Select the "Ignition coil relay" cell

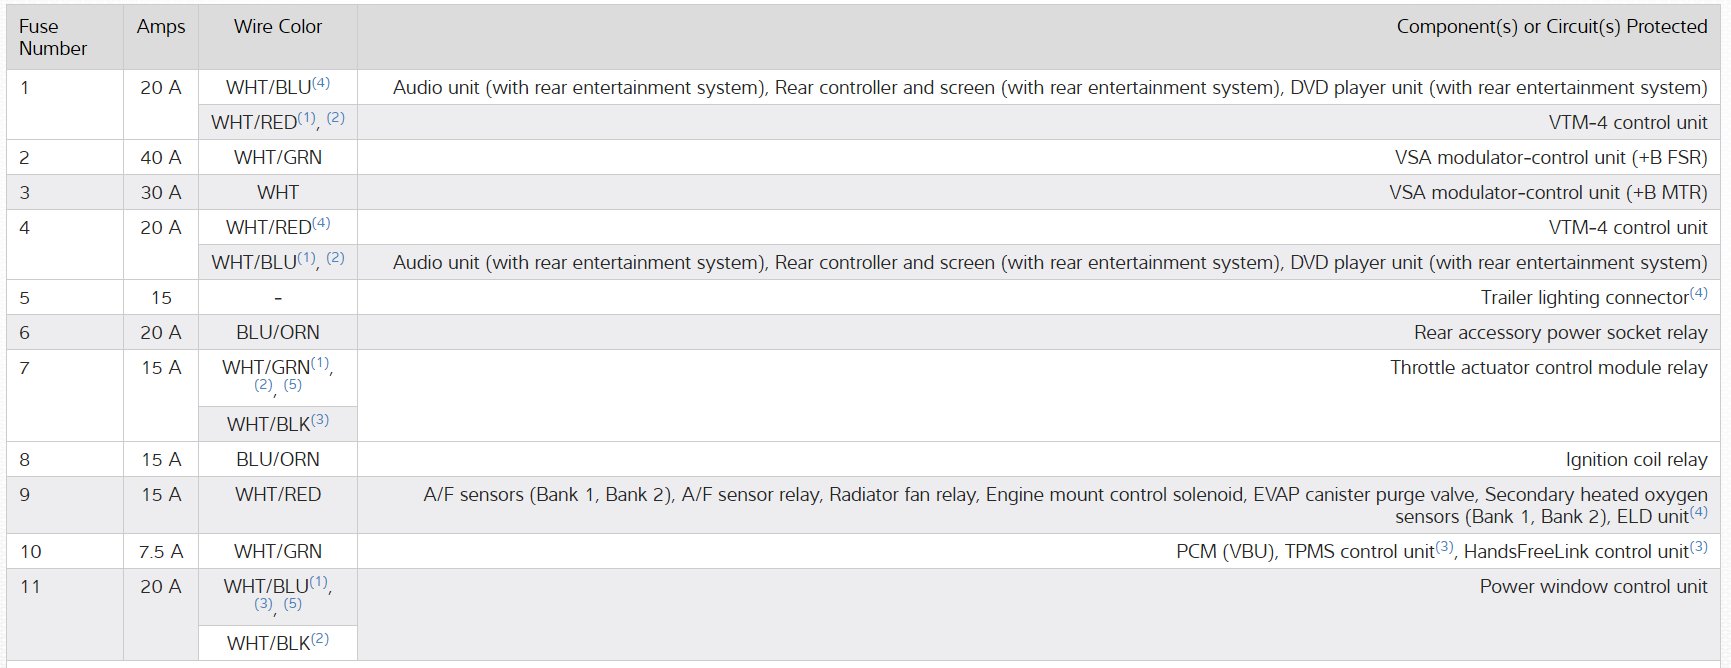click(1636, 460)
